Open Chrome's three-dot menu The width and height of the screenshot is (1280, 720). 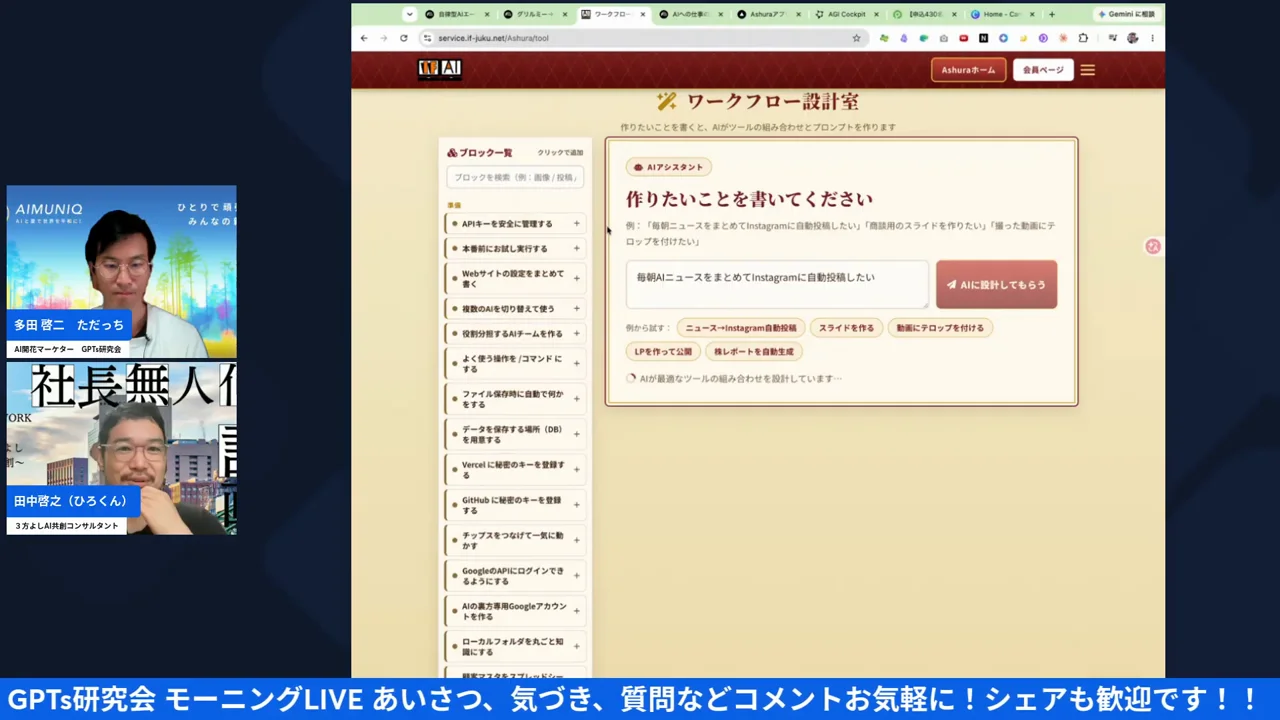tap(1152, 38)
